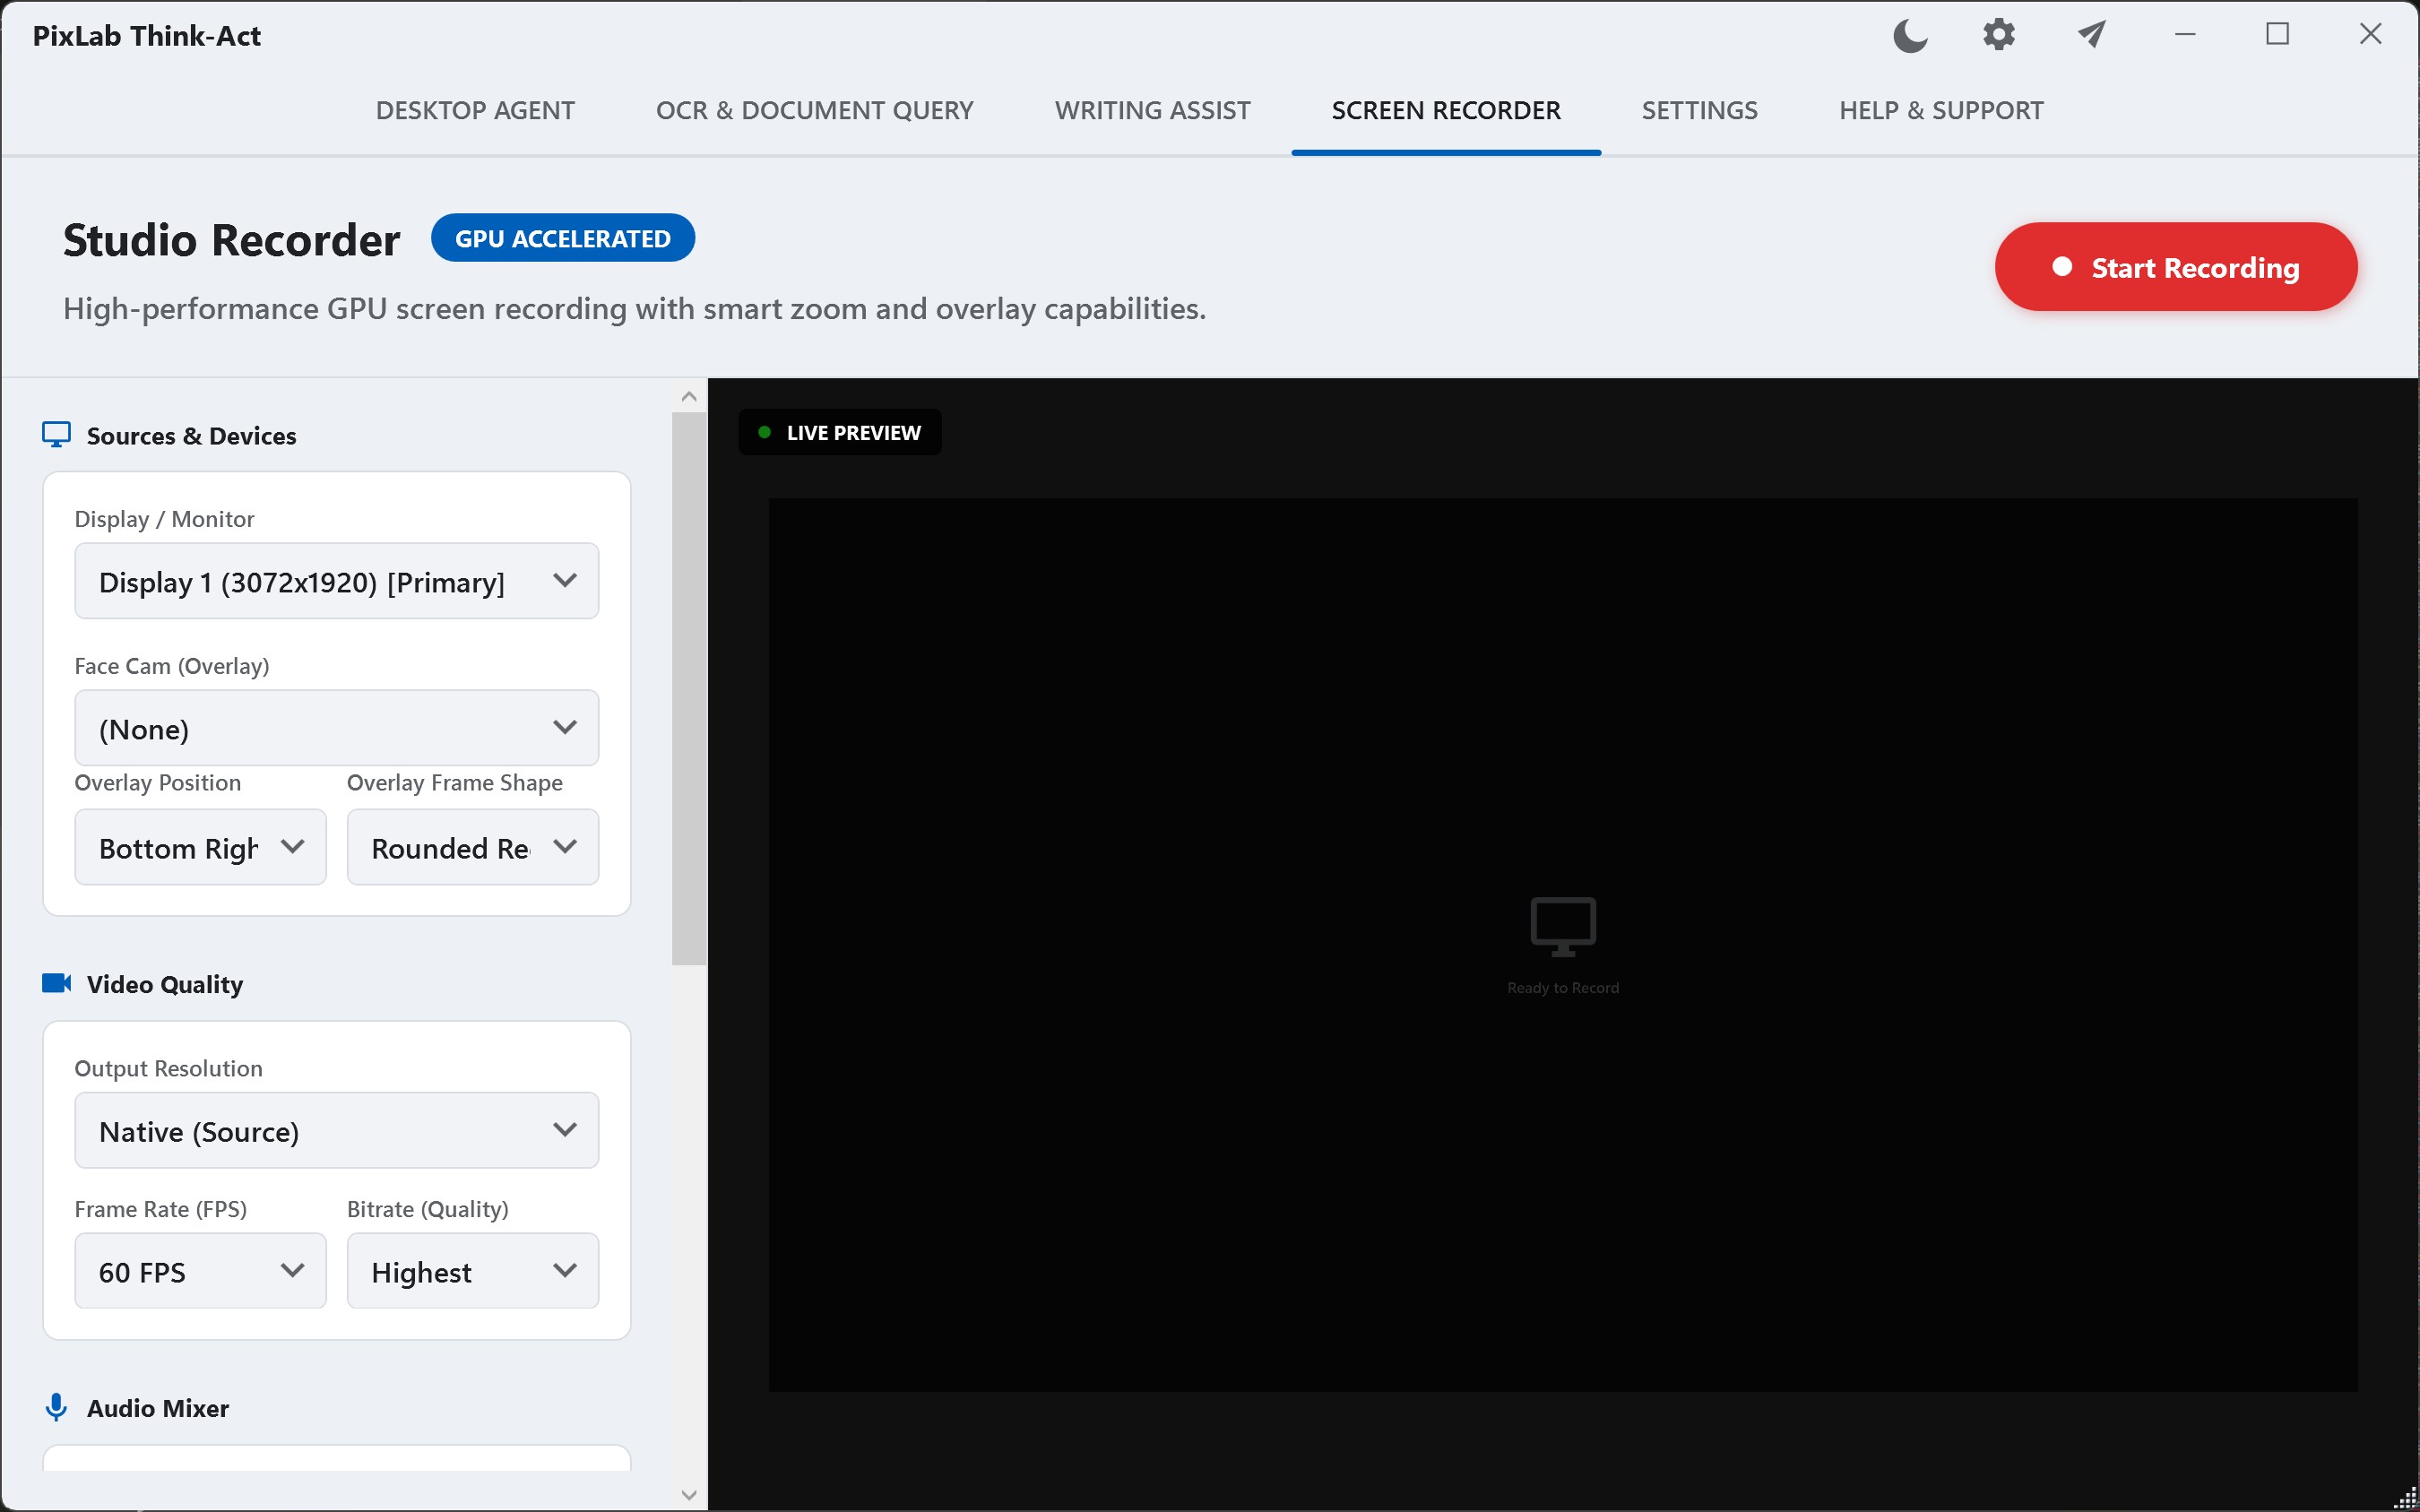Close the PixLab window

coord(2370,35)
